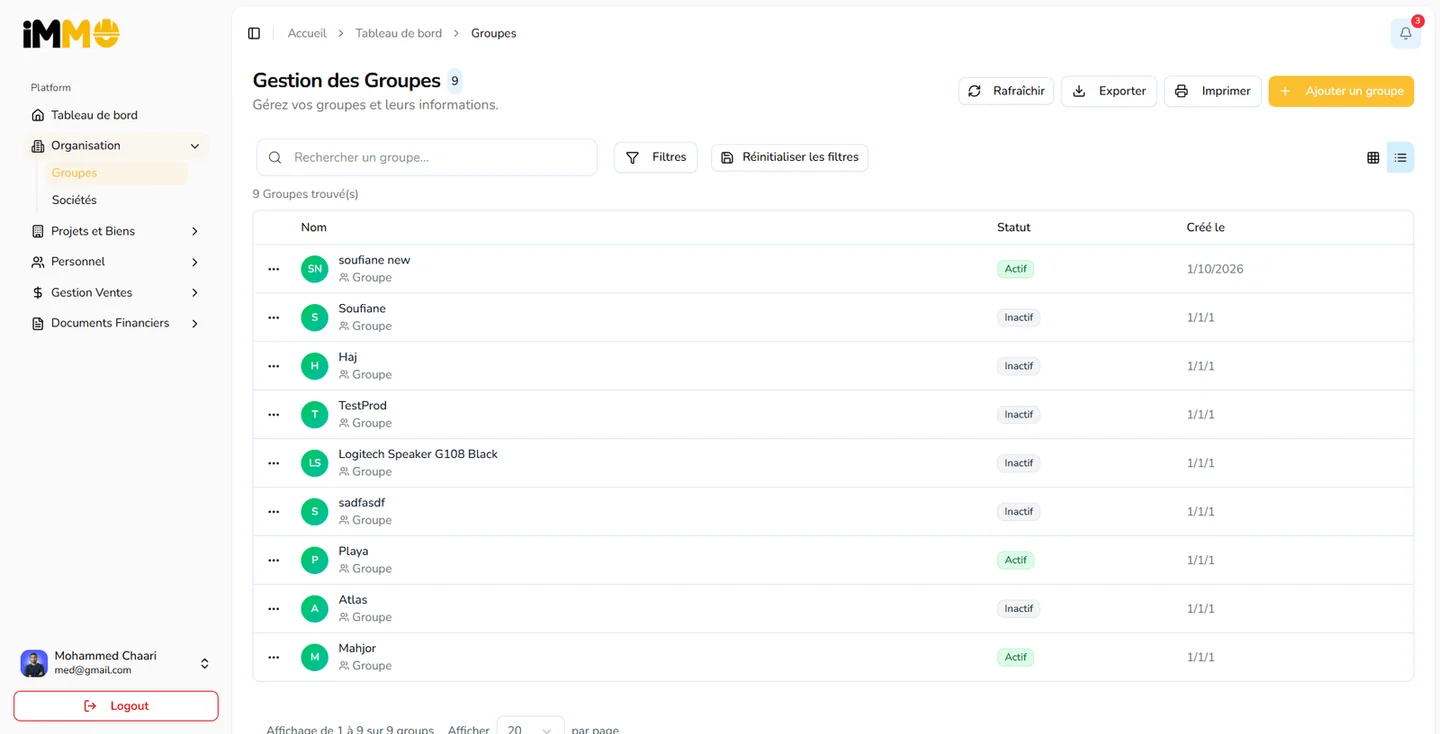Click Ajouter un groupe
The width and height of the screenshot is (1440, 734).
point(1341,91)
